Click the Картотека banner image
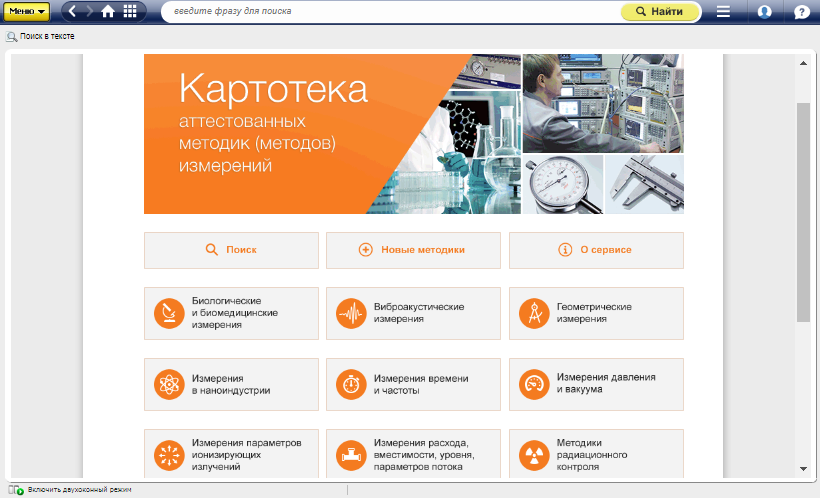The height and width of the screenshot is (498, 820). tap(413, 134)
